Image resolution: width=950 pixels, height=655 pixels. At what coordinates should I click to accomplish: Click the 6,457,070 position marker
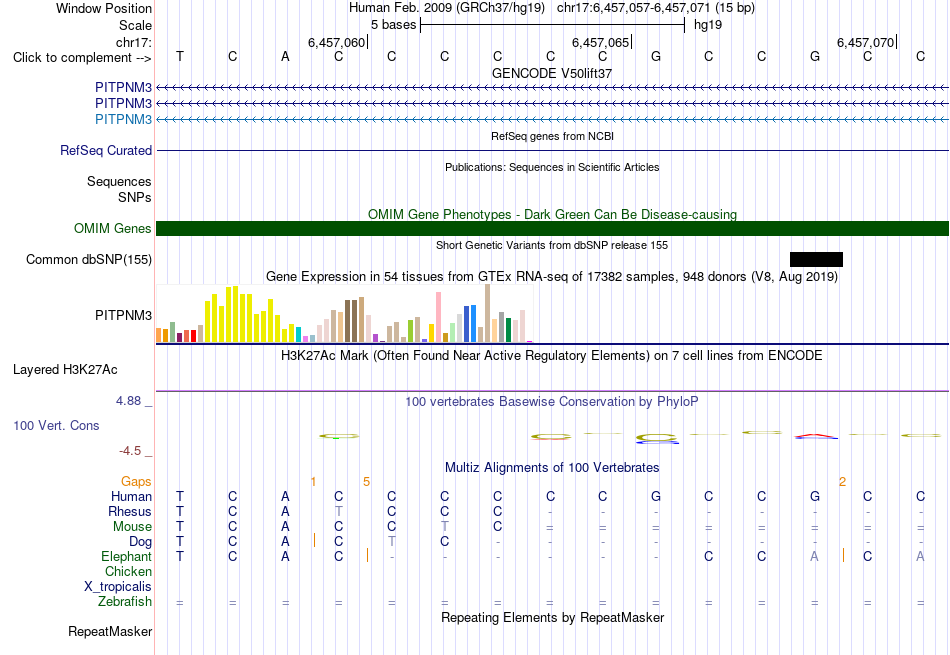pyautogui.click(x=865, y=42)
